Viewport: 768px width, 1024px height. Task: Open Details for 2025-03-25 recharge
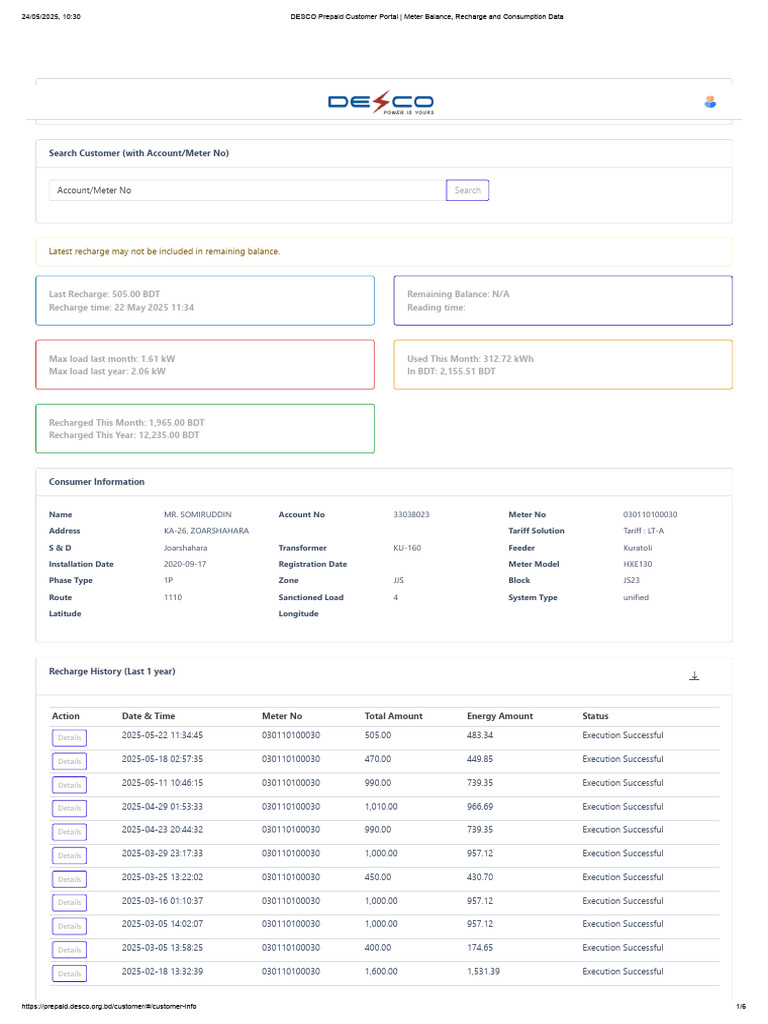point(69,879)
